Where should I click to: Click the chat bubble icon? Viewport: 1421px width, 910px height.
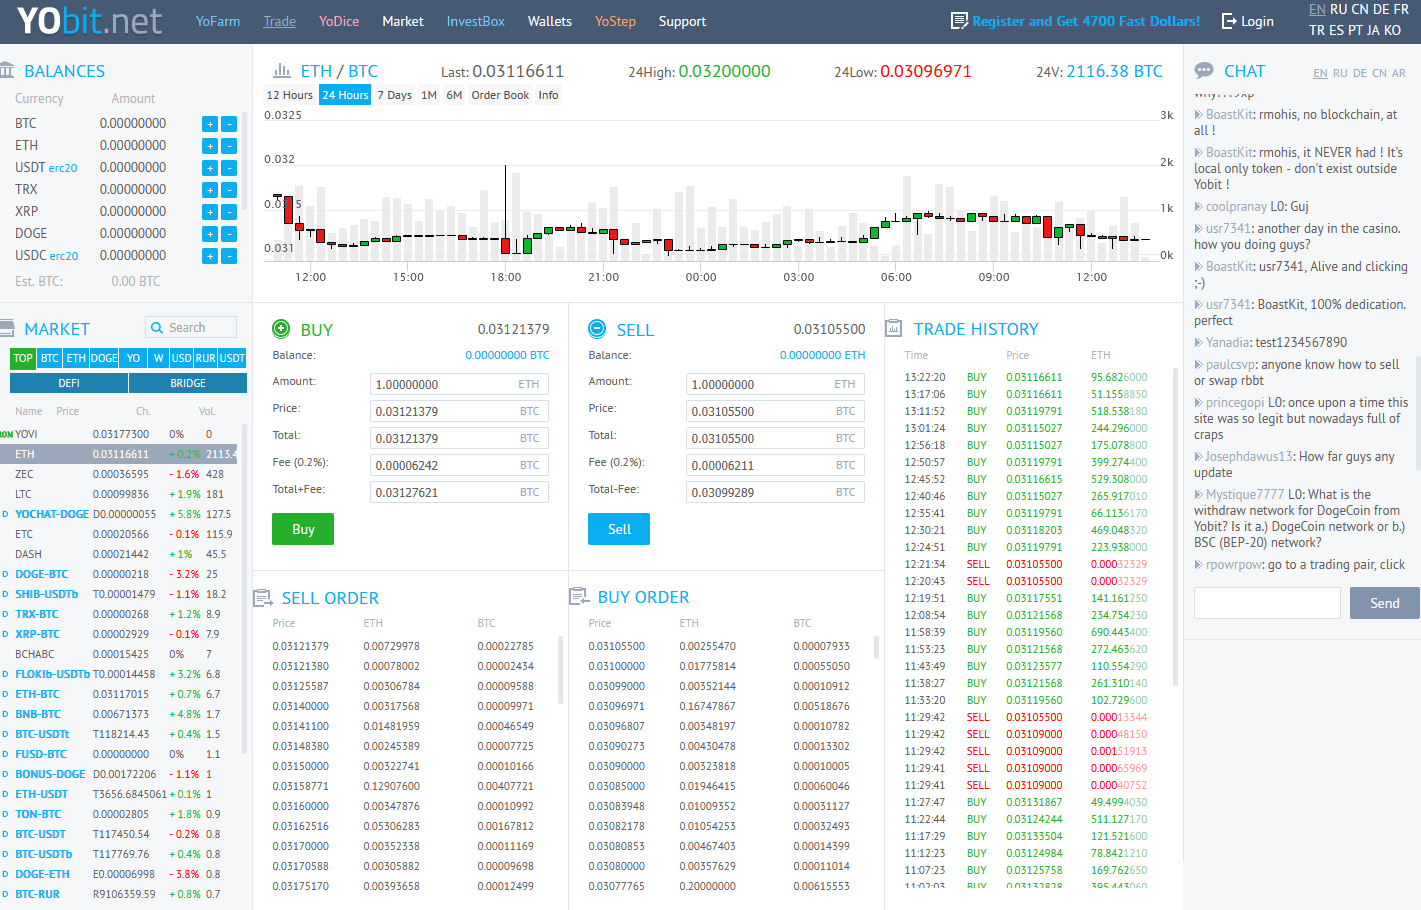(1204, 71)
